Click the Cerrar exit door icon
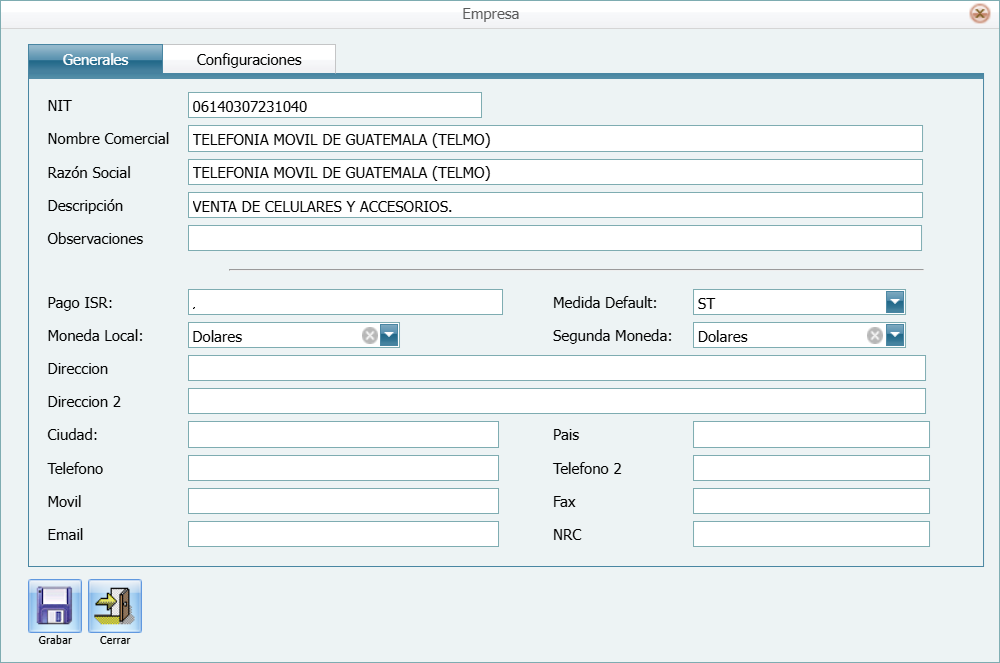The height and width of the screenshot is (663, 1000). click(115, 605)
